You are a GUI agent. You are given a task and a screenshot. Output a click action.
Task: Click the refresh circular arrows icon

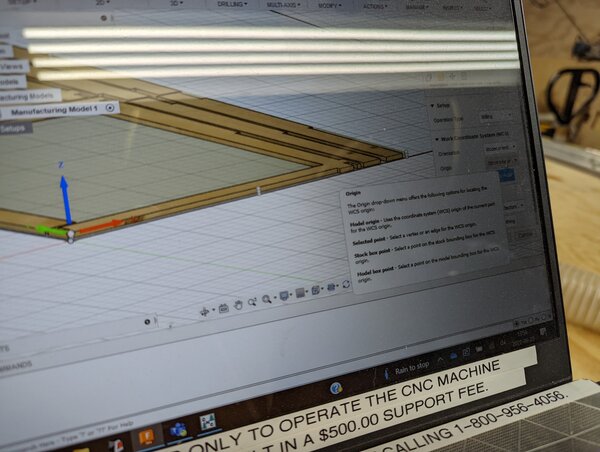tap(346, 284)
